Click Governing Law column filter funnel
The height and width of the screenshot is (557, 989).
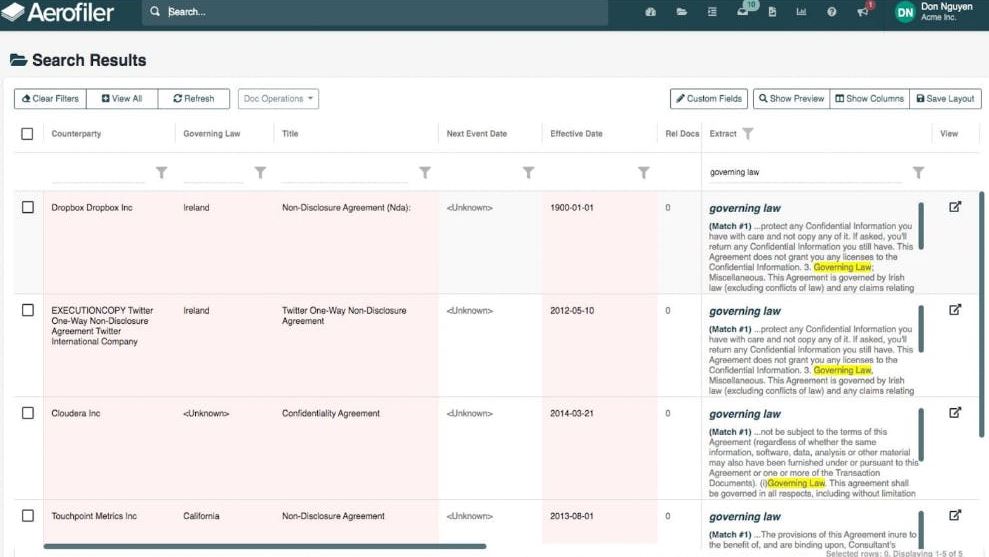(x=260, y=172)
